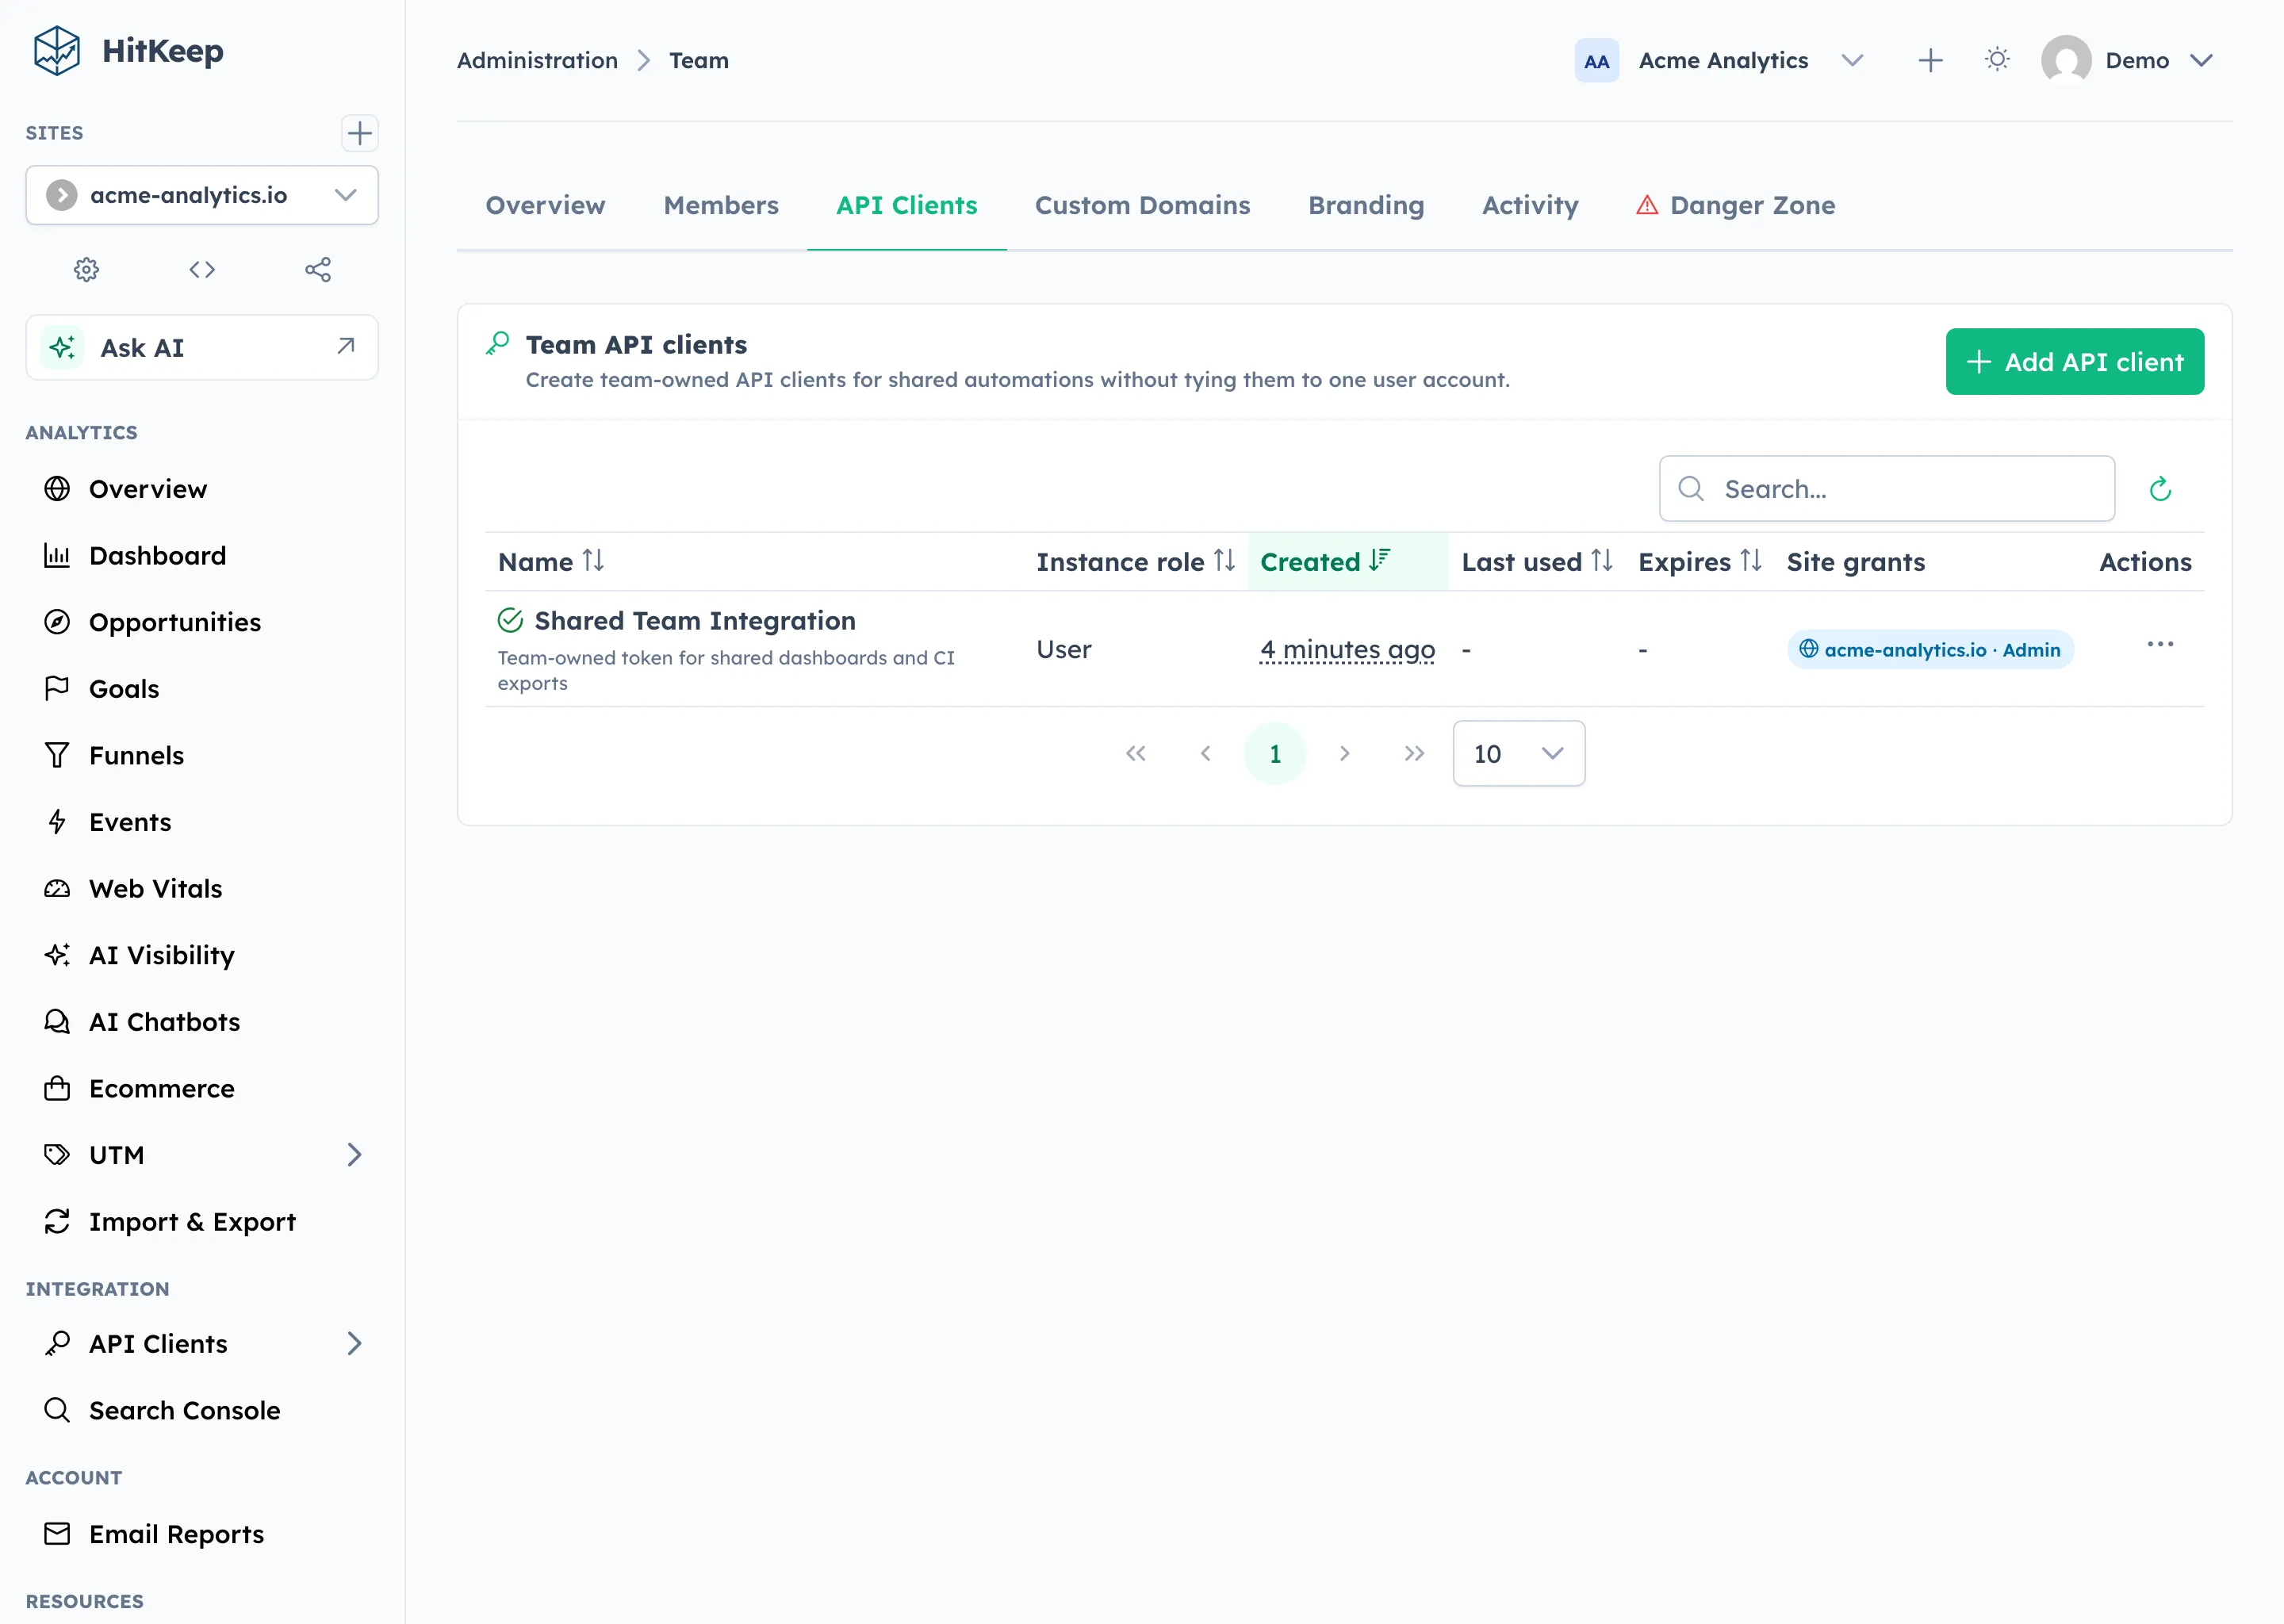The width and height of the screenshot is (2284, 1624).
Task: Sort table by Expires column
Action: (1700, 562)
